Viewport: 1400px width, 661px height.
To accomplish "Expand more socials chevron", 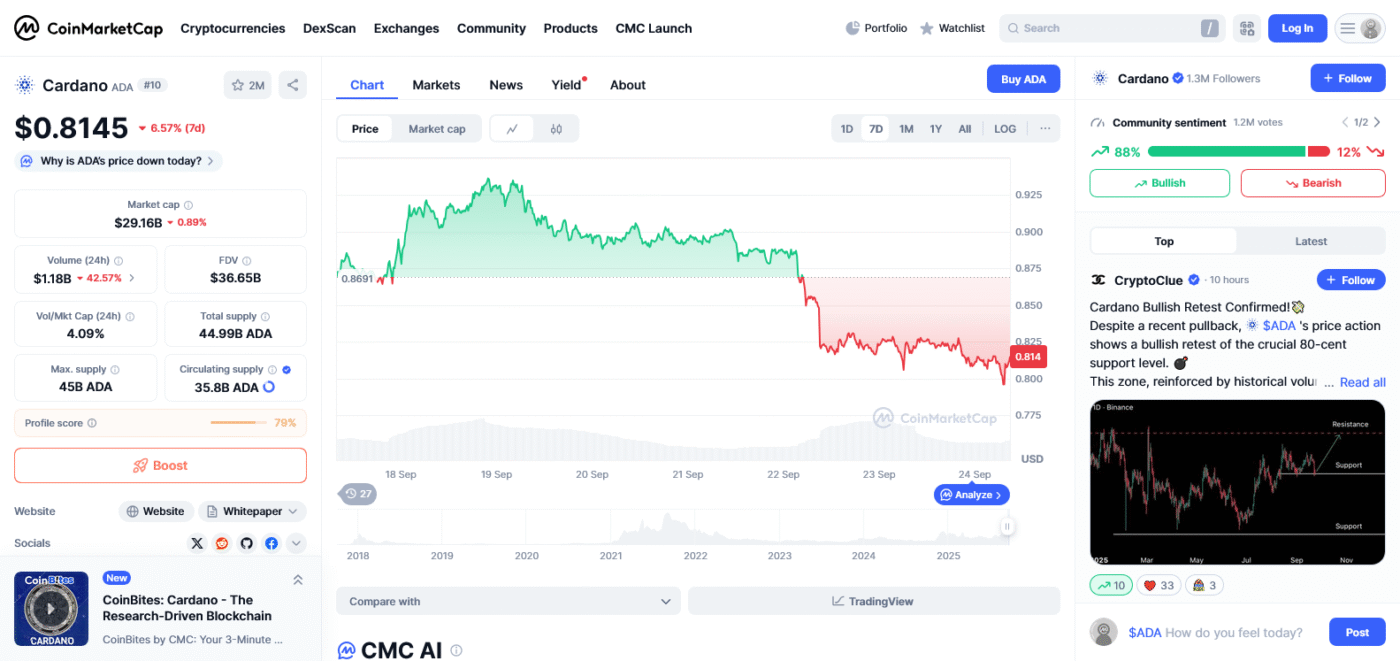I will [x=297, y=543].
